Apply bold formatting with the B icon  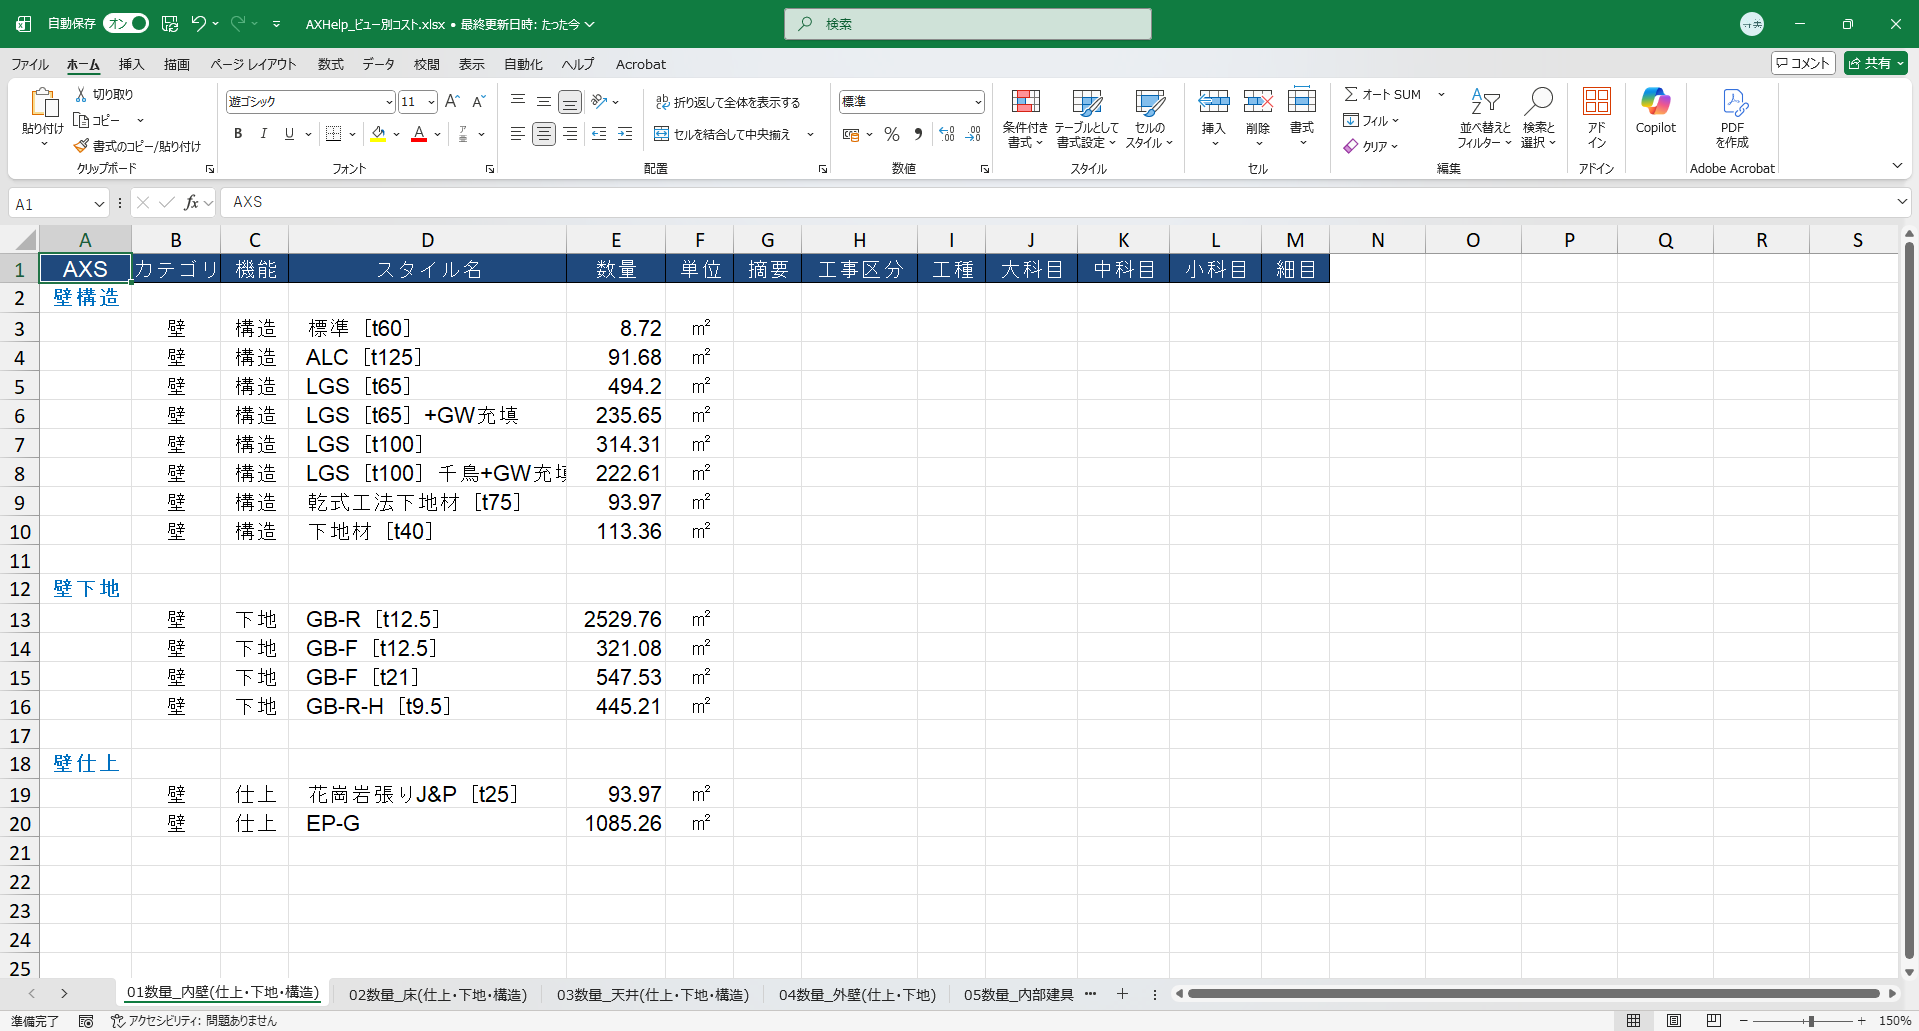tap(238, 134)
